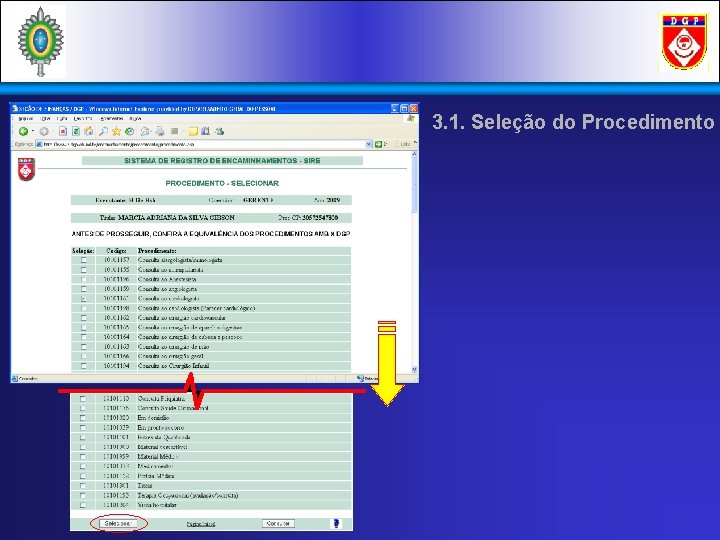
Task: Check the Consulta ao cirurgião cardiovascular checkbox
Action: [x=83, y=318]
